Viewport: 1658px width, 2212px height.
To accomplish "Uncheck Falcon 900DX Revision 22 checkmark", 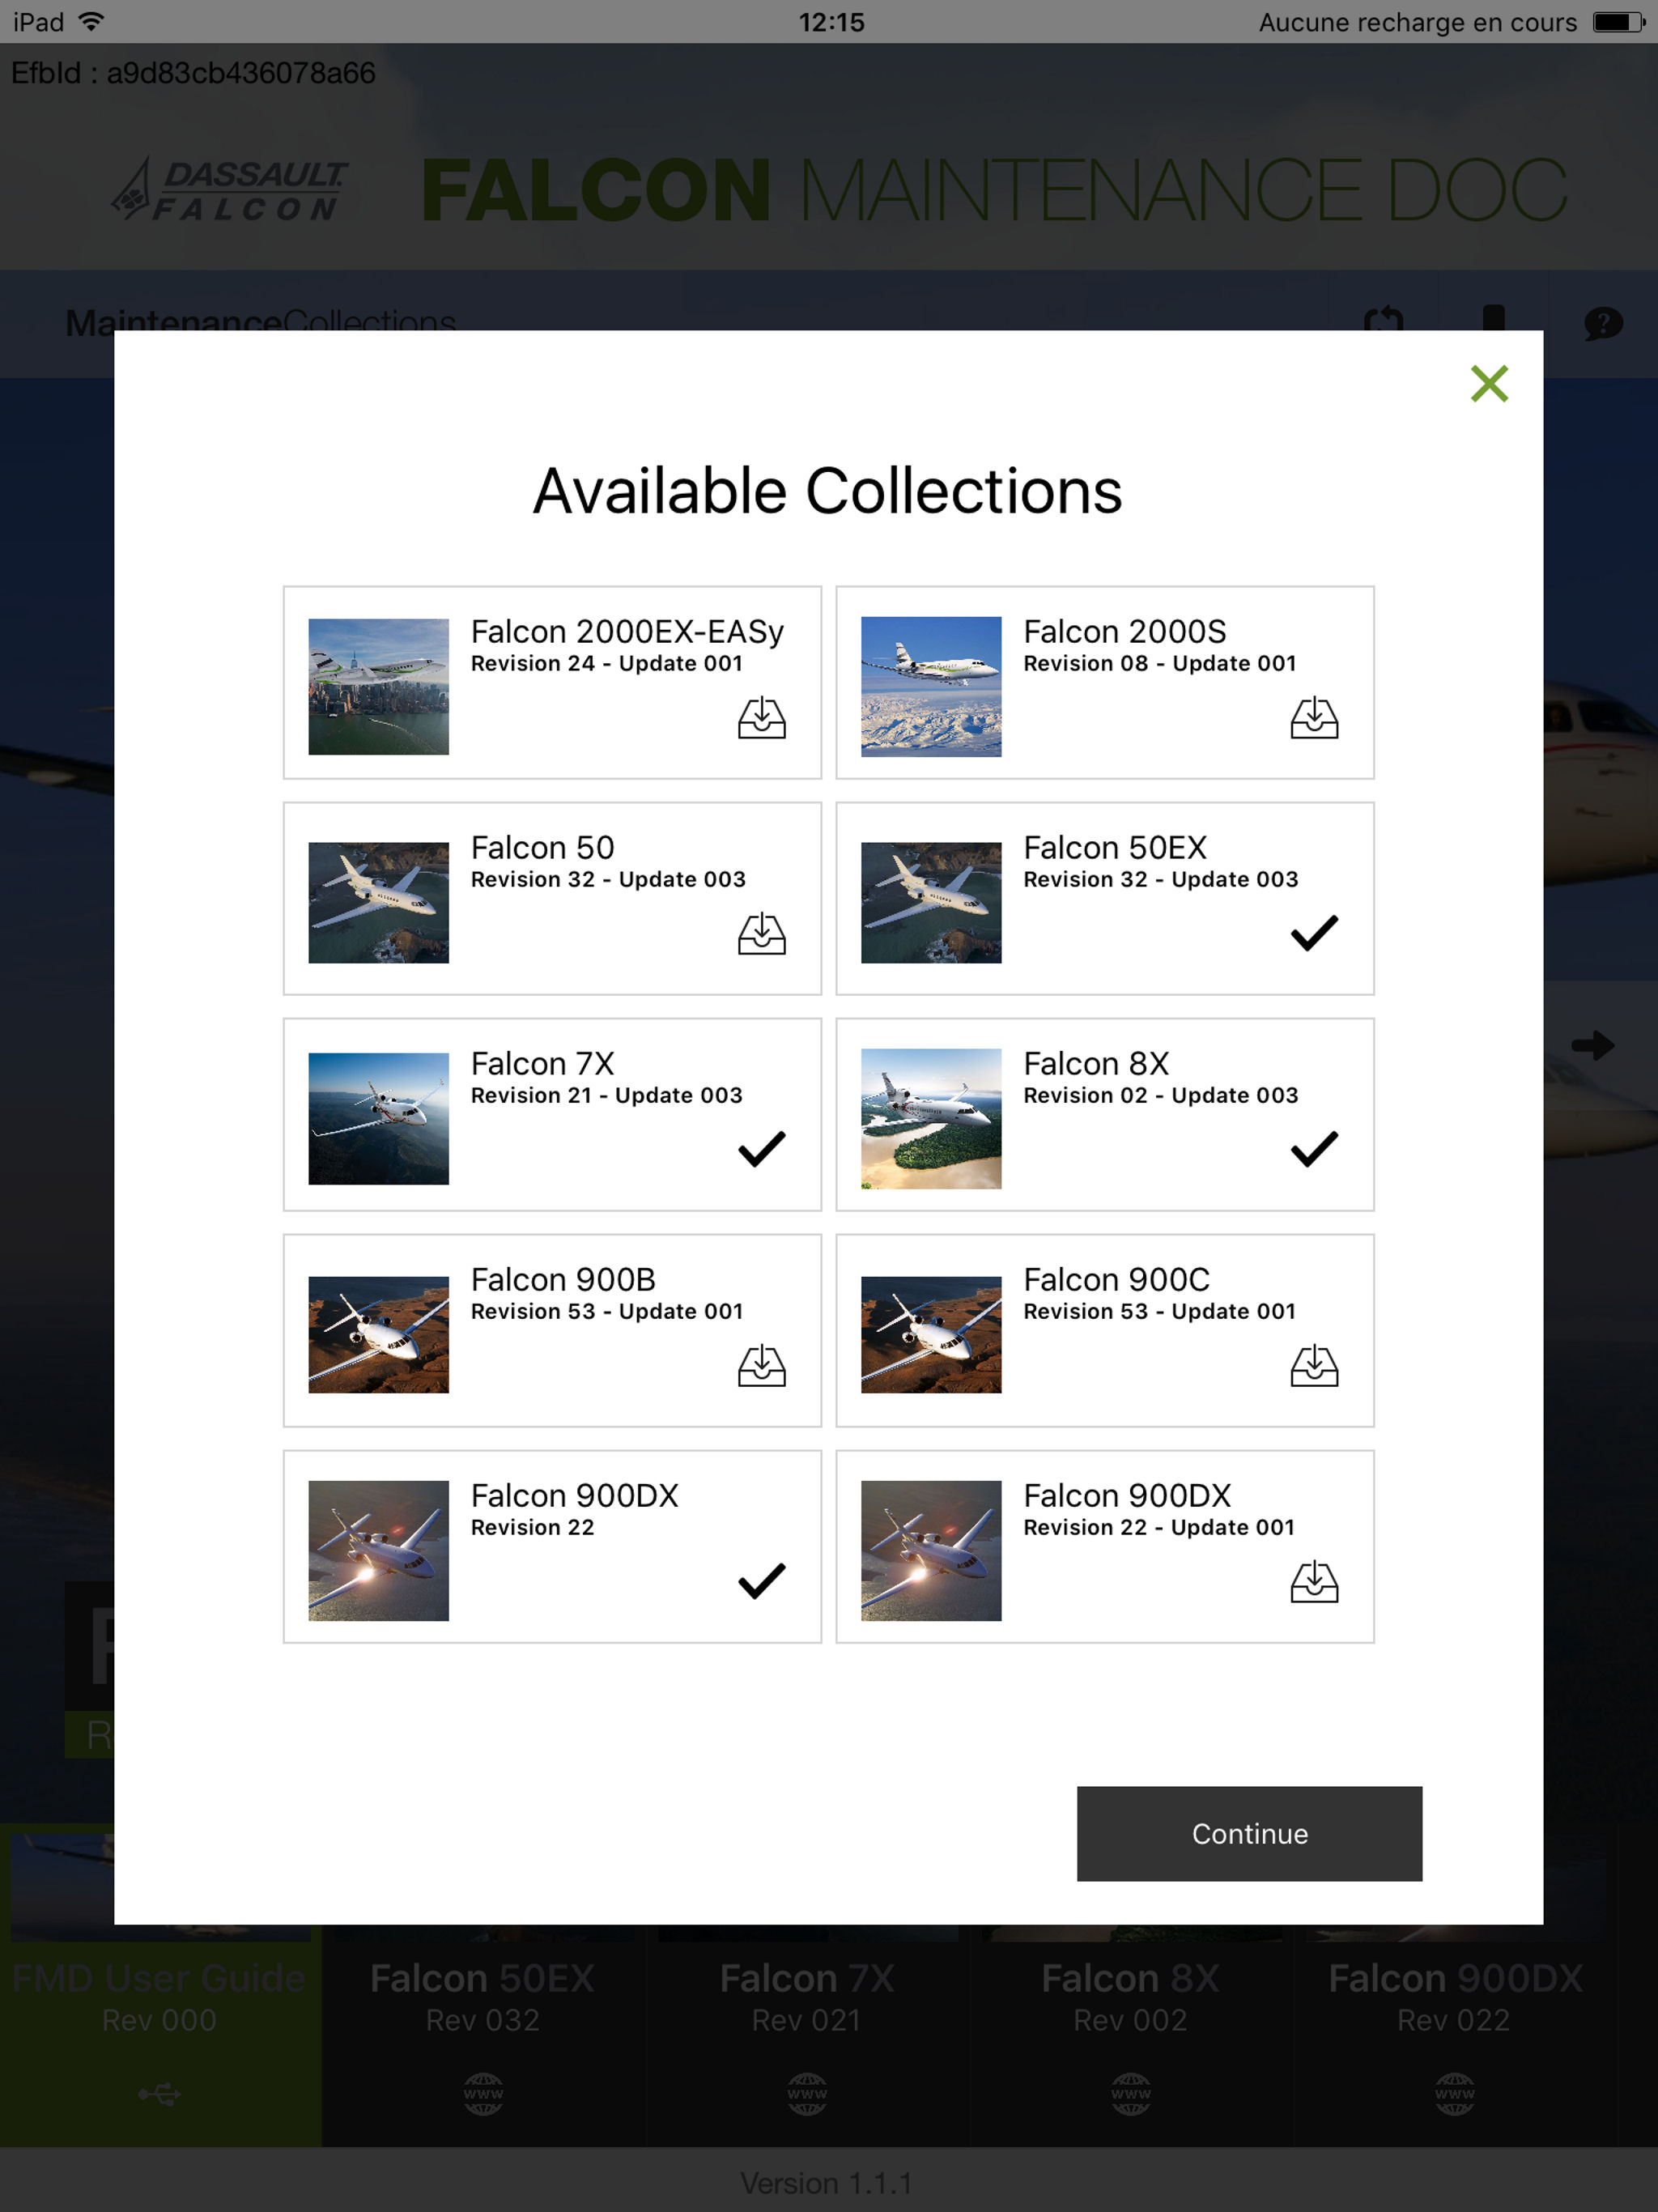I will coord(761,1581).
